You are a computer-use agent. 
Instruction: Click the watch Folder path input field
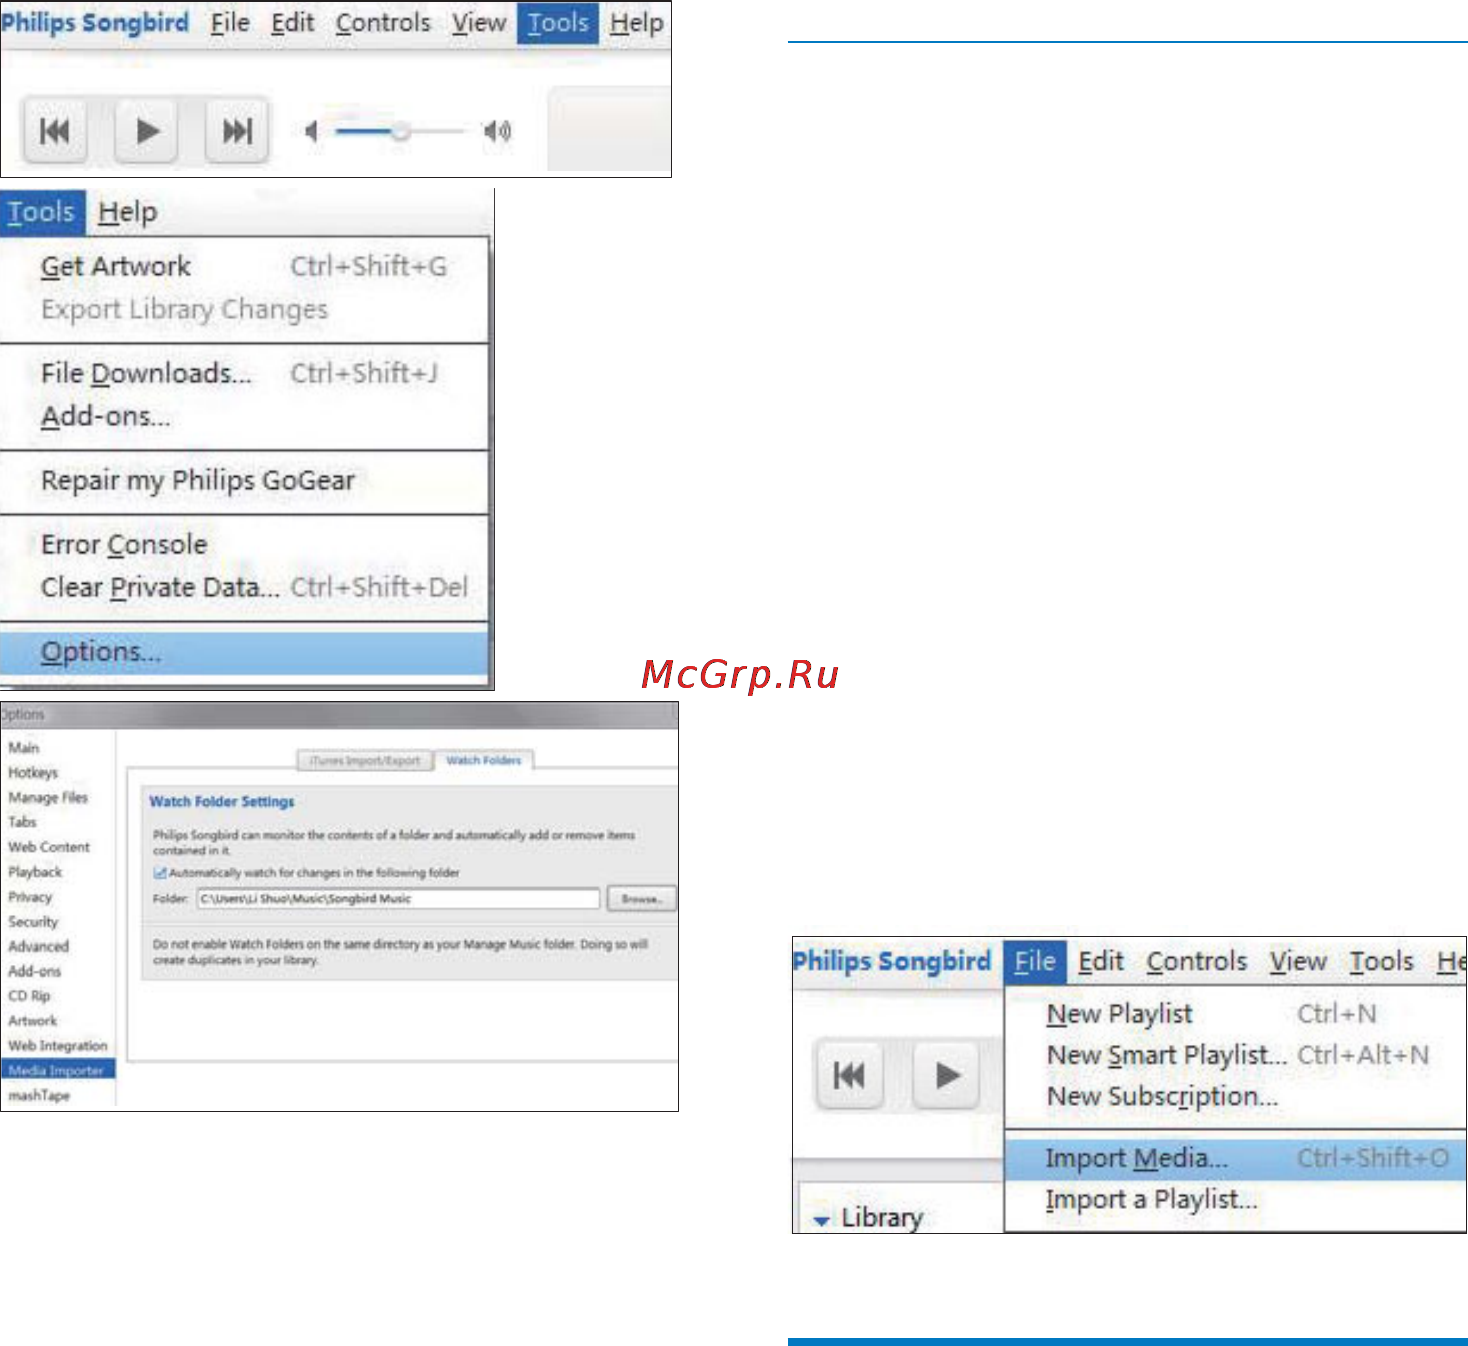(x=398, y=899)
